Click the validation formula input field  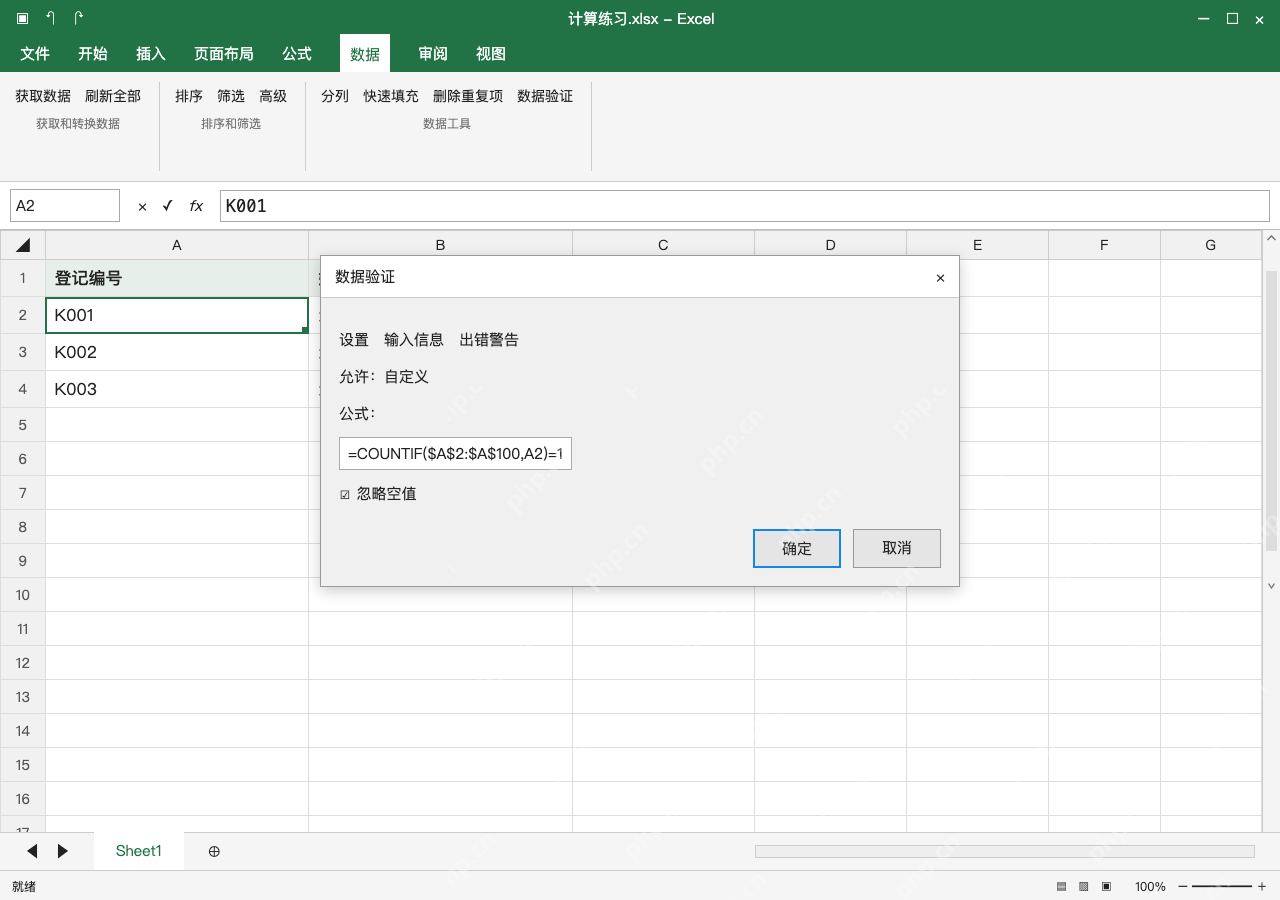coord(455,453)
